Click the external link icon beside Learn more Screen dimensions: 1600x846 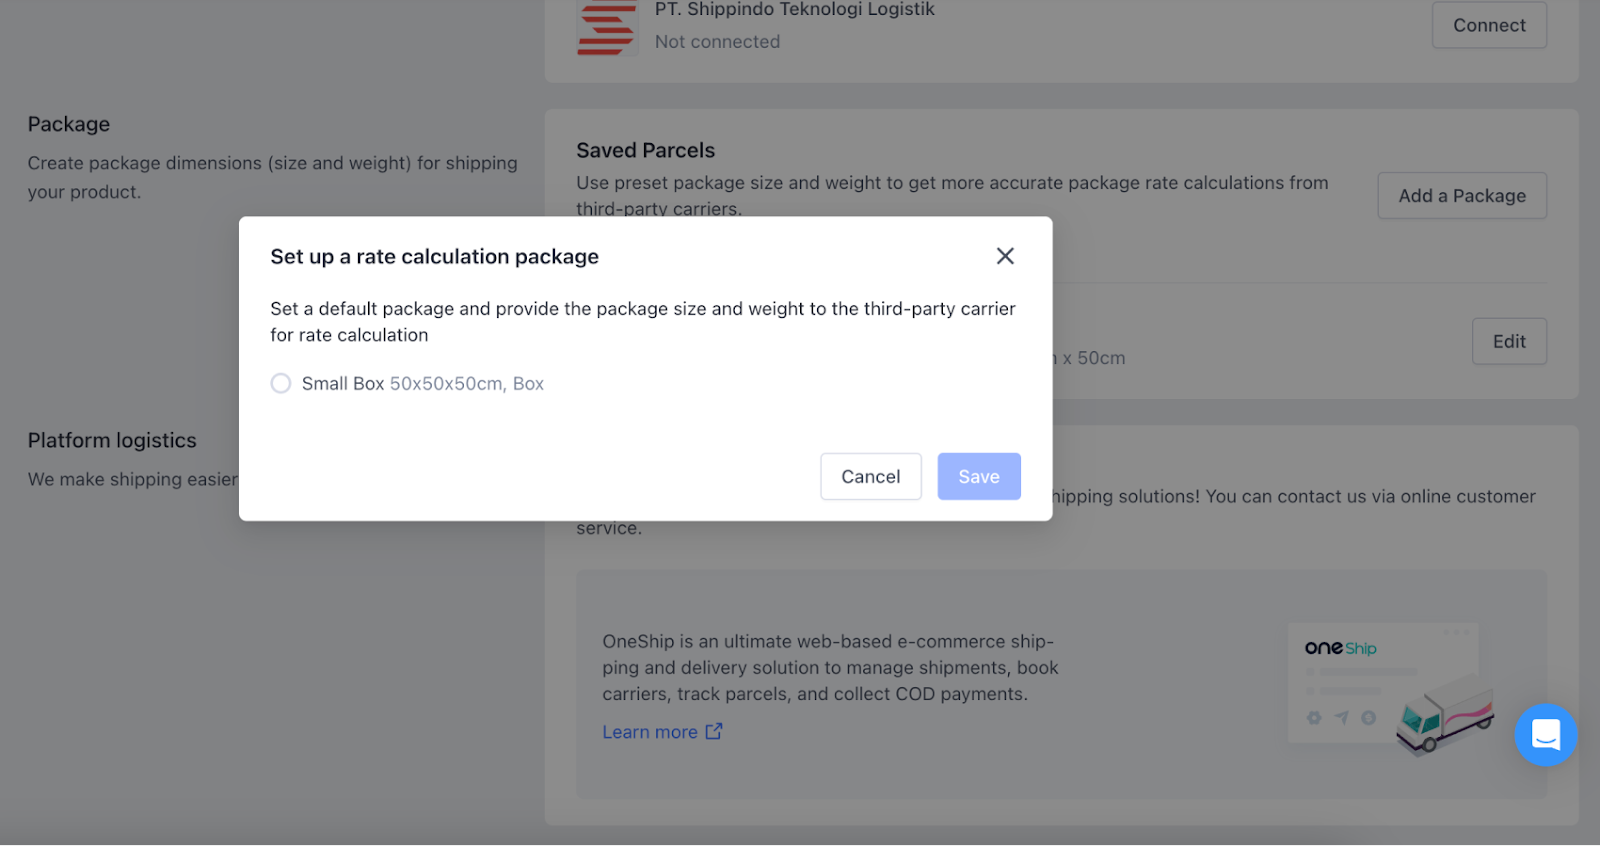tap(714, 732)
